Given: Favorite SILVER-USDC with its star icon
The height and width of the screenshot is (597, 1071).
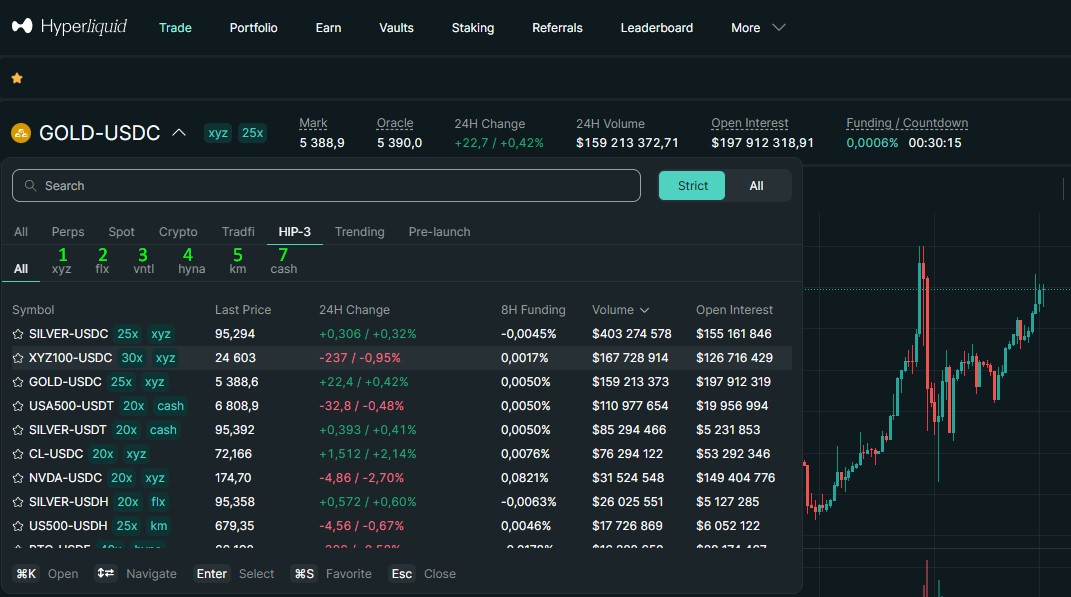Looking at the screenshot, I should tap(18, 334).
